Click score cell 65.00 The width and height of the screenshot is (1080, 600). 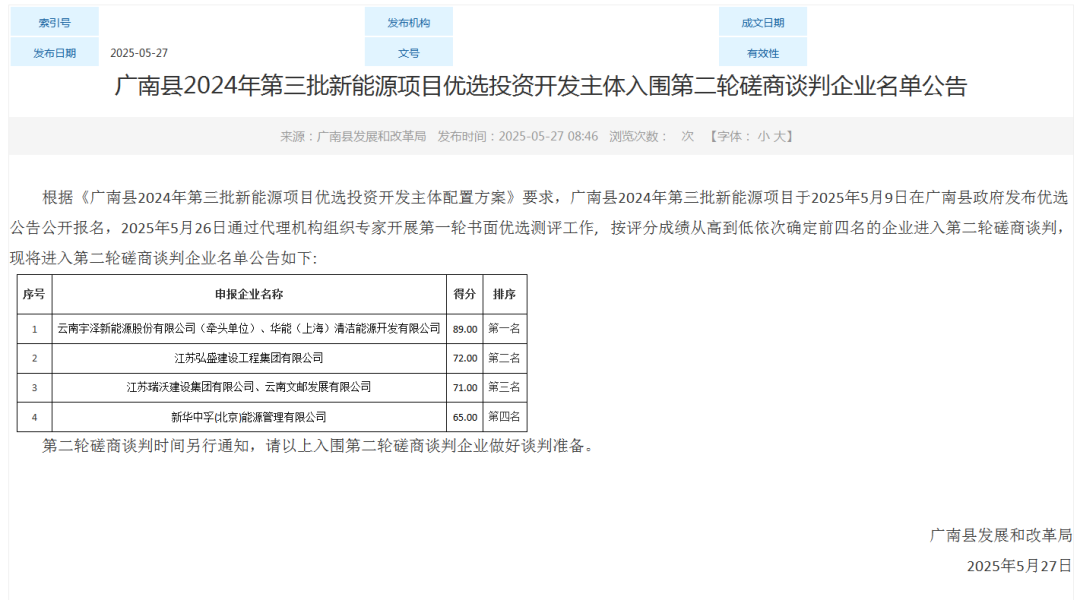(465, 417)
